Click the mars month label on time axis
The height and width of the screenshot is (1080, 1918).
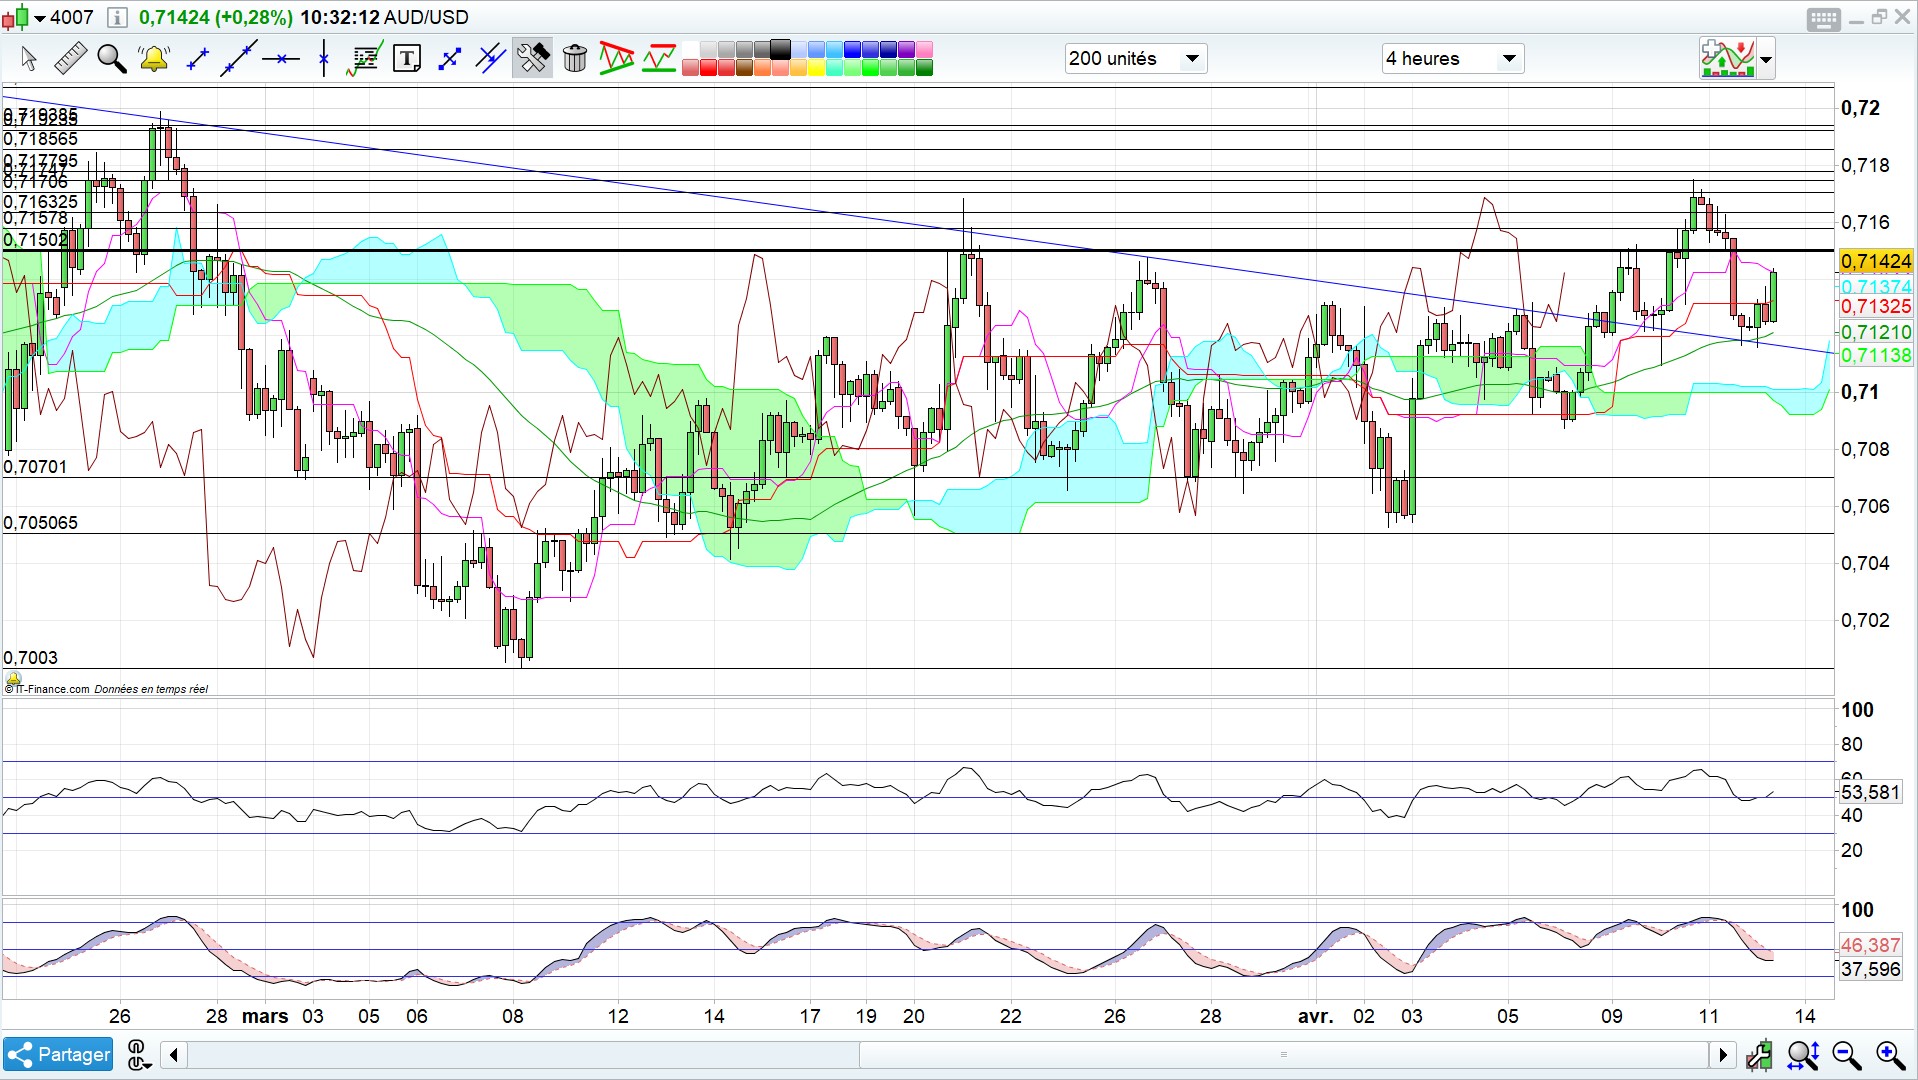coord(265,1016)
